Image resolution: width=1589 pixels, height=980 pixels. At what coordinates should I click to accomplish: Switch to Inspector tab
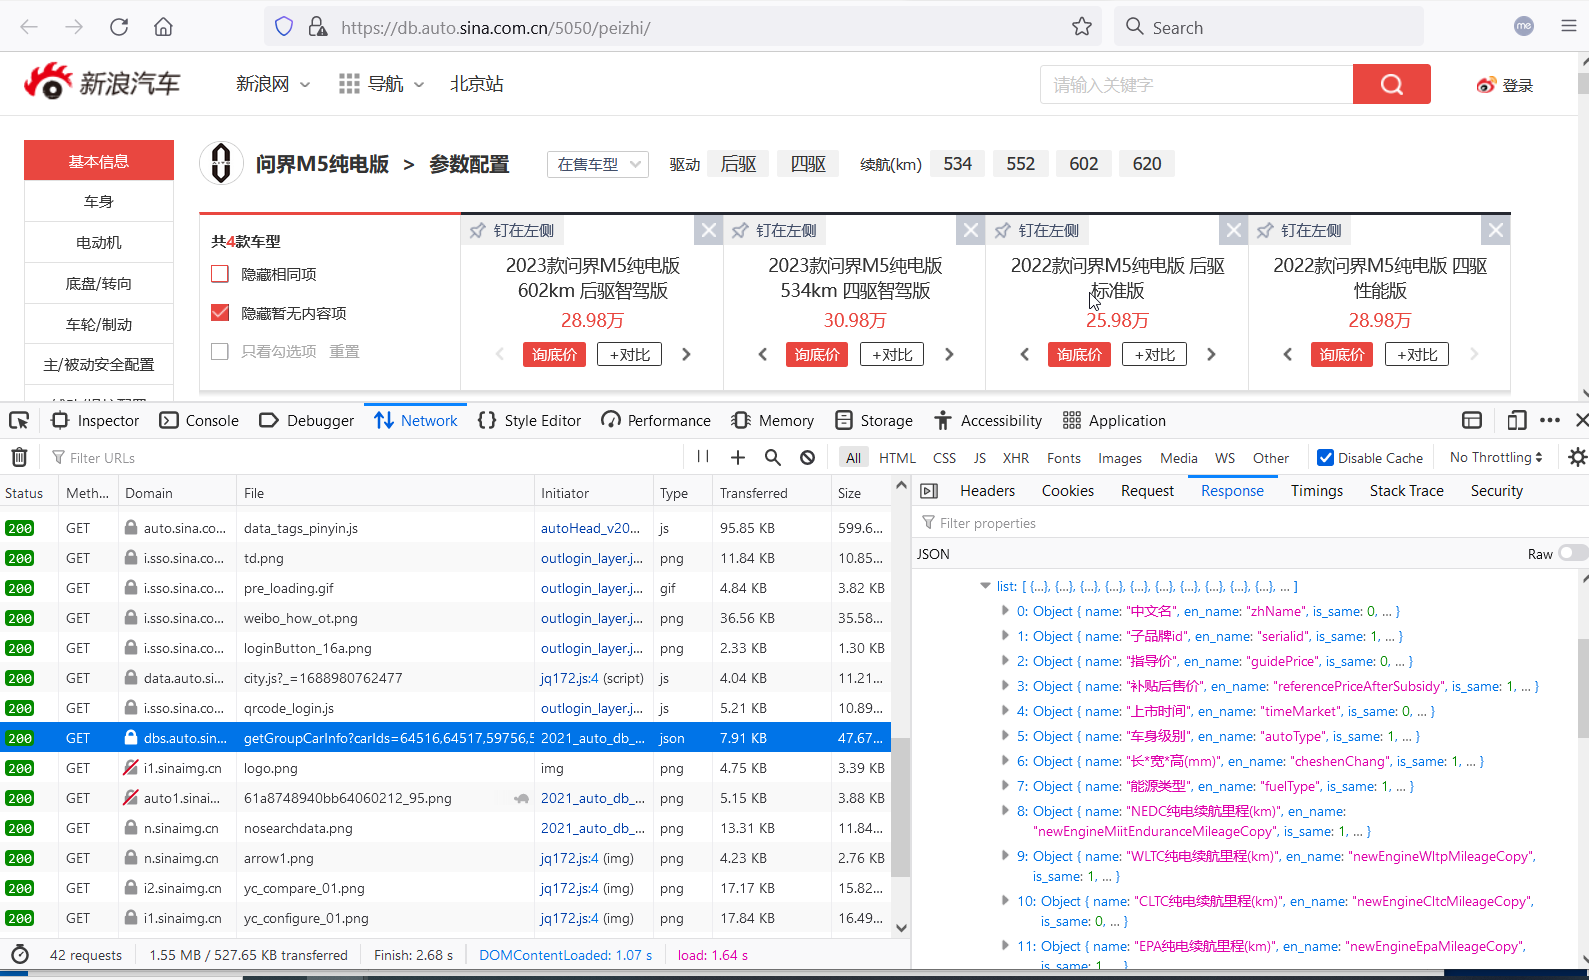(x=96, y=420)
